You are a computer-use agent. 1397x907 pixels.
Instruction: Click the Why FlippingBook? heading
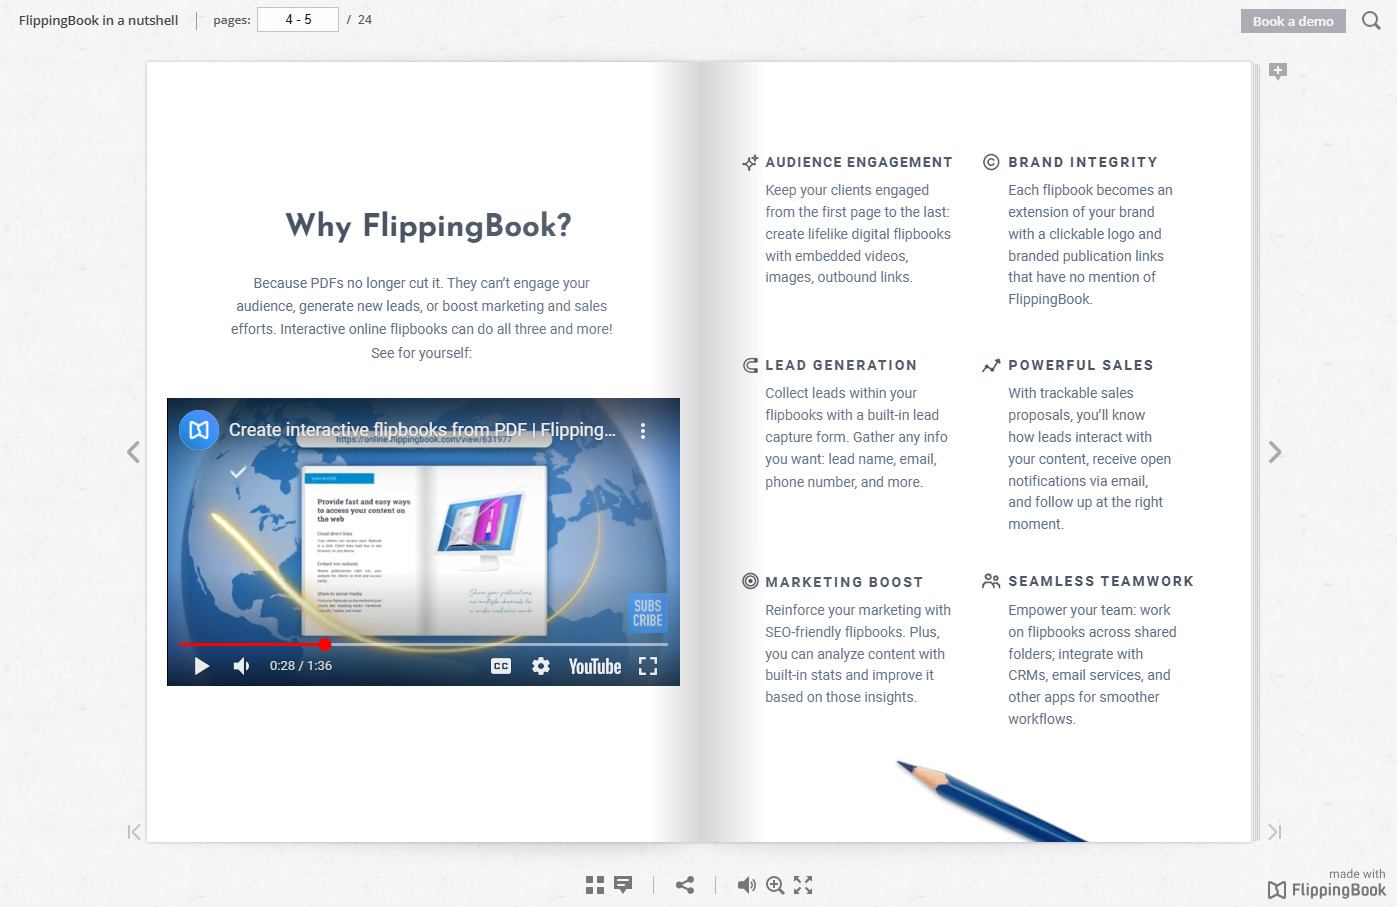tap(429, 226)
